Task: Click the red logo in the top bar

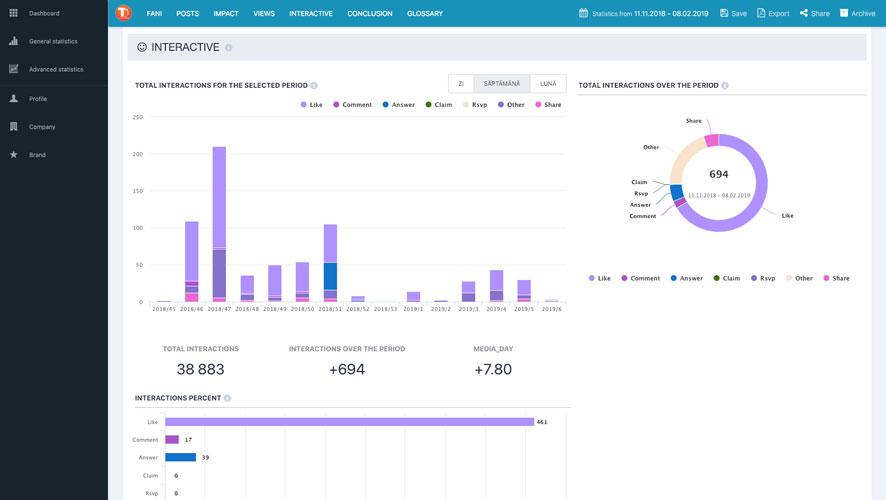Action: click(123, 13)
